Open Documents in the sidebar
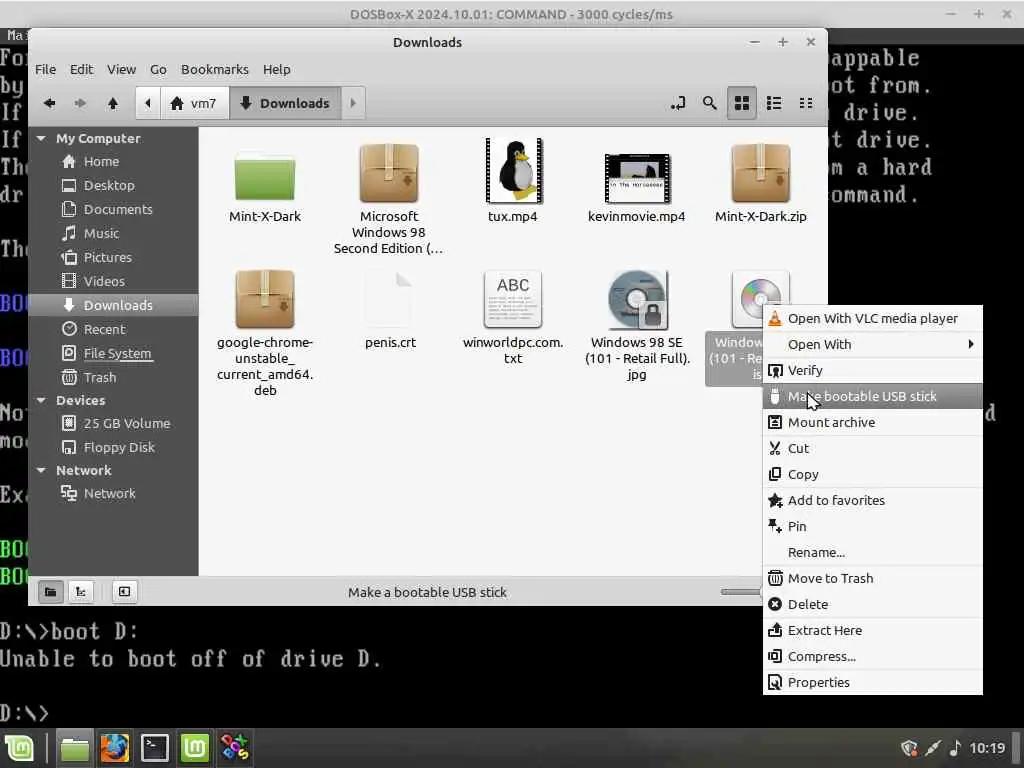 (x=113, y=210)
